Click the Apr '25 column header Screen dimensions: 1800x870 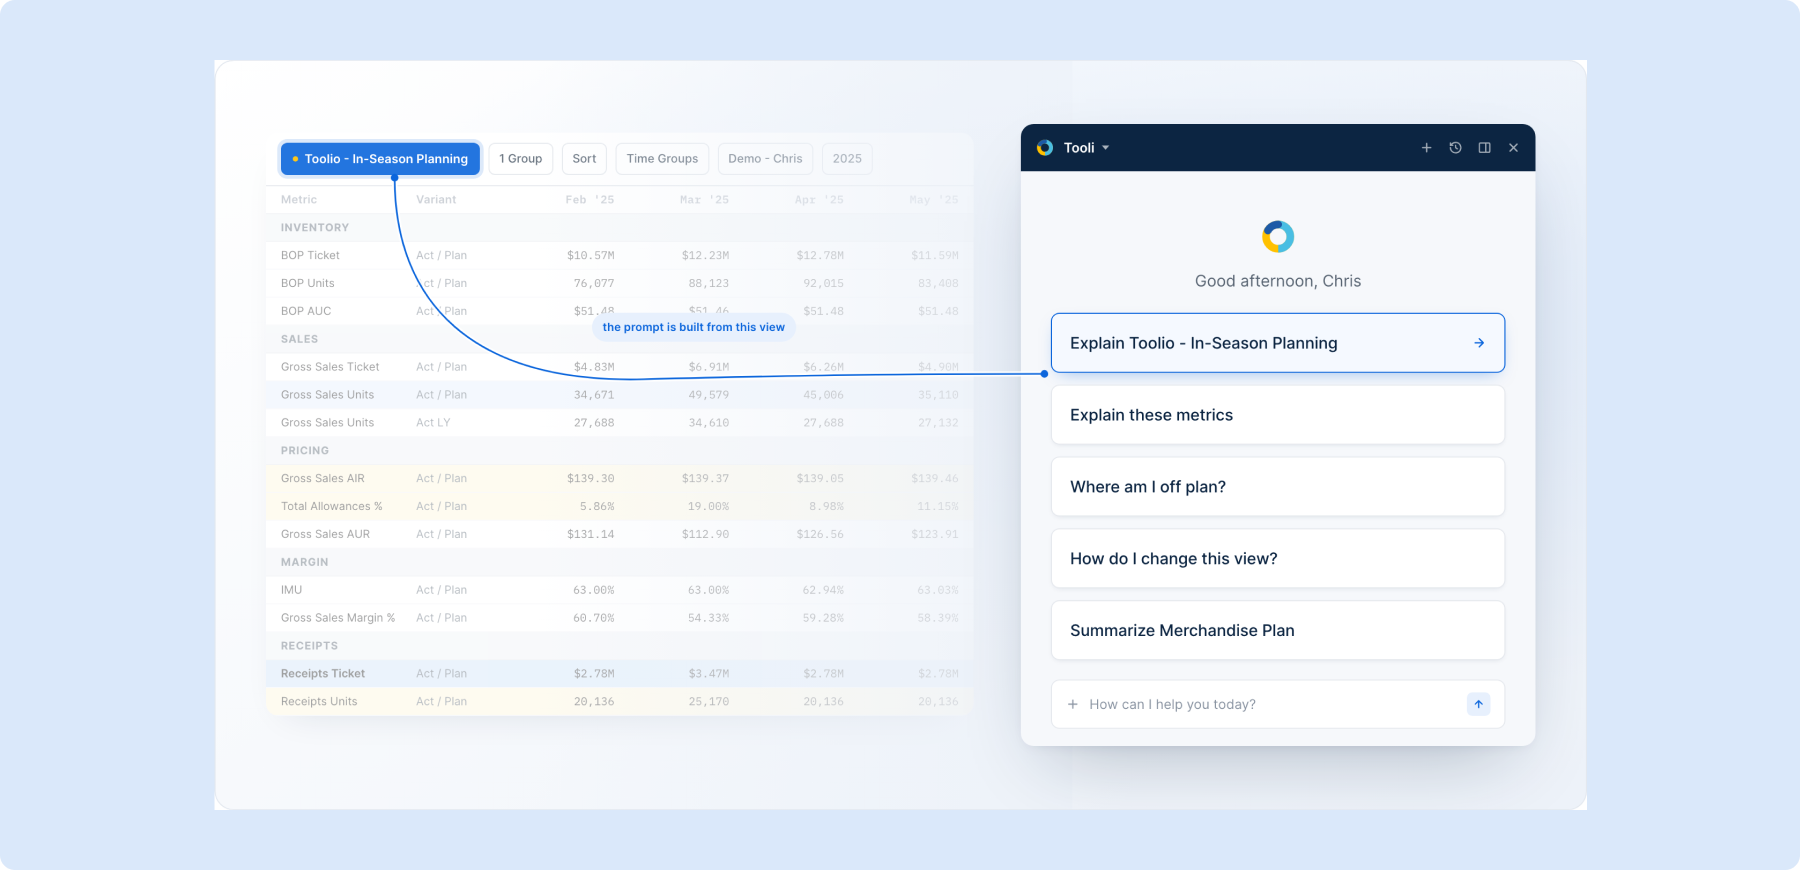point(819,200)
